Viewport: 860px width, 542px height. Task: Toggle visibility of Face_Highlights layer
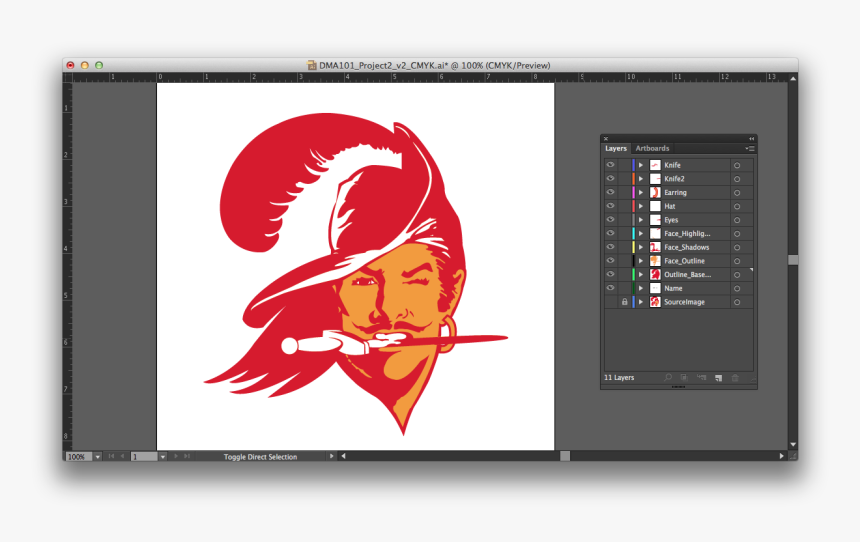[x=610, y=233]
